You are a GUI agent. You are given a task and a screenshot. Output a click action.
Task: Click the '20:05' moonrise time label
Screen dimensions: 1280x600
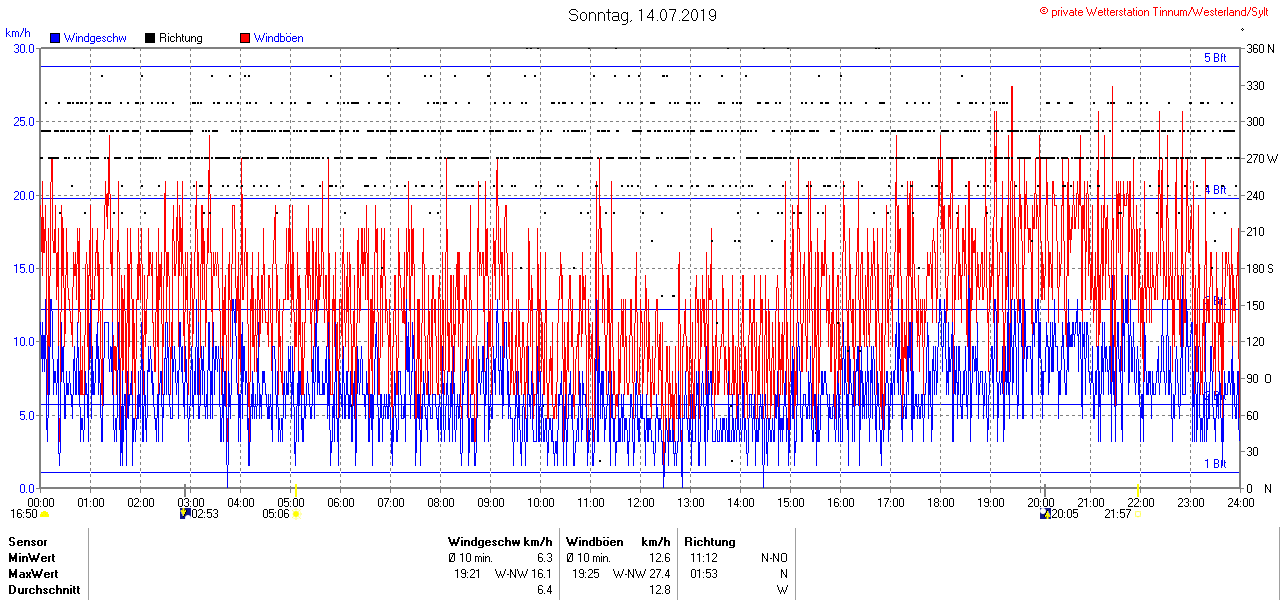pos(1065,514)
